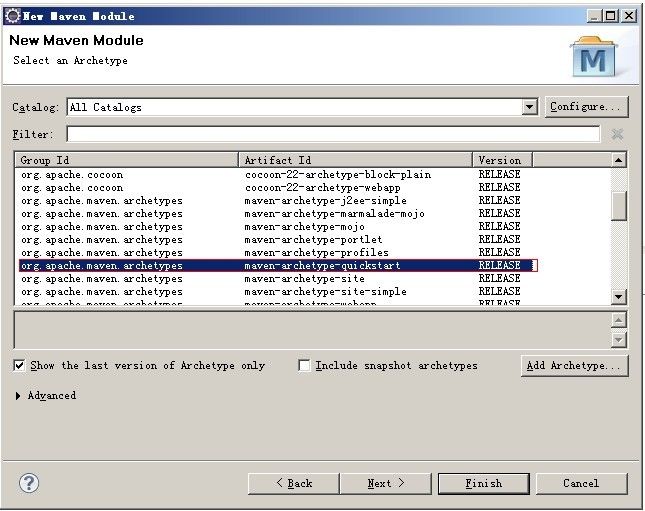The image size is (645, 511).
Task: Click the archetype list scrollbar thumb
Action: (x=618, y=206)
